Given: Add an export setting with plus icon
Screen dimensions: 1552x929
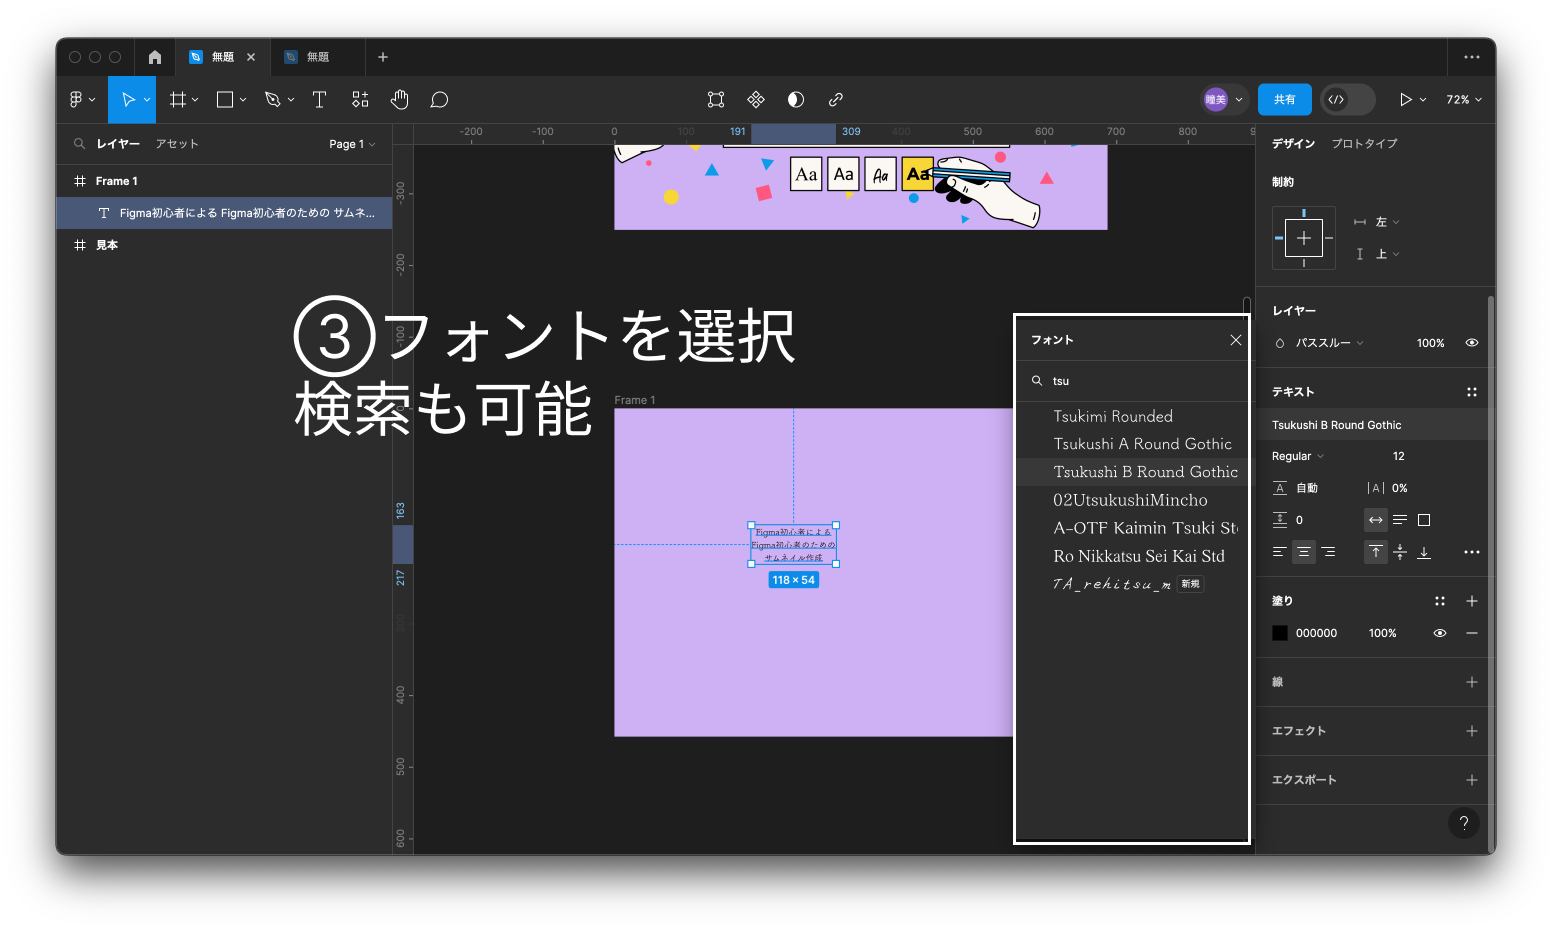Looking at the screenshot, I should coord(1472,780).
